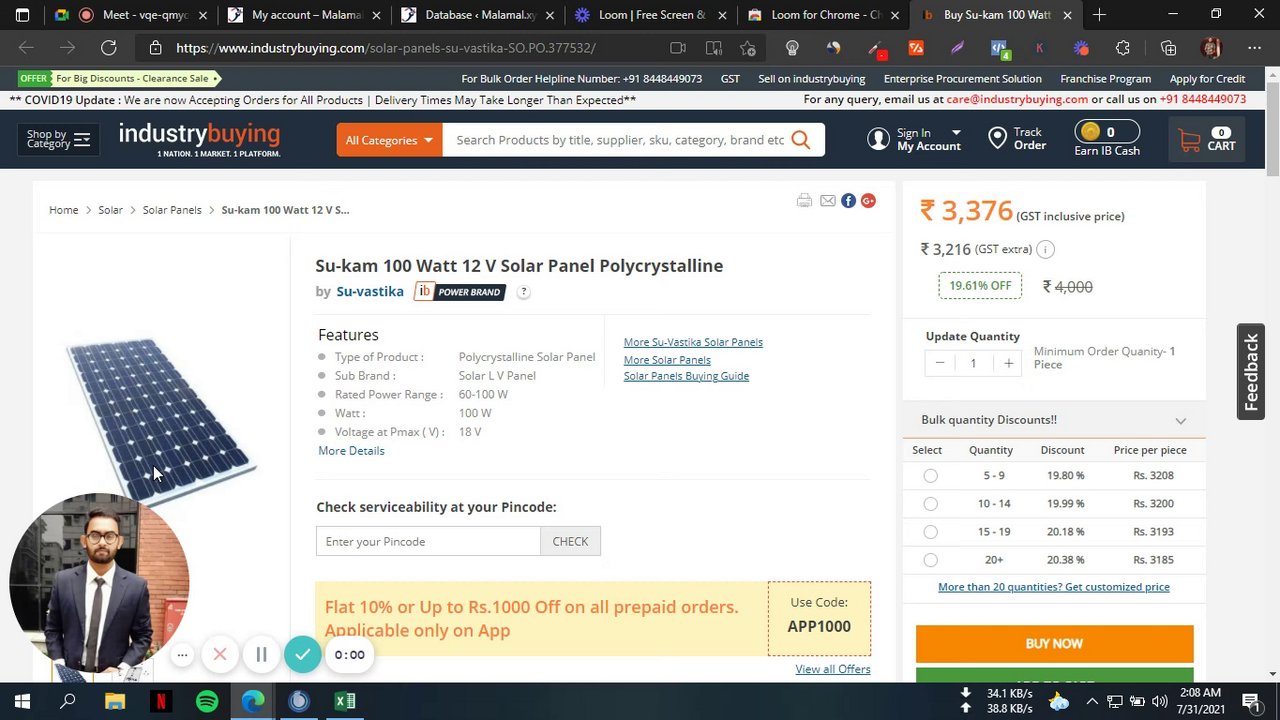Open the Feedback side tab
Image resolution: width=1280 pixels, height=720 pixels.
tap(1251, 372)
